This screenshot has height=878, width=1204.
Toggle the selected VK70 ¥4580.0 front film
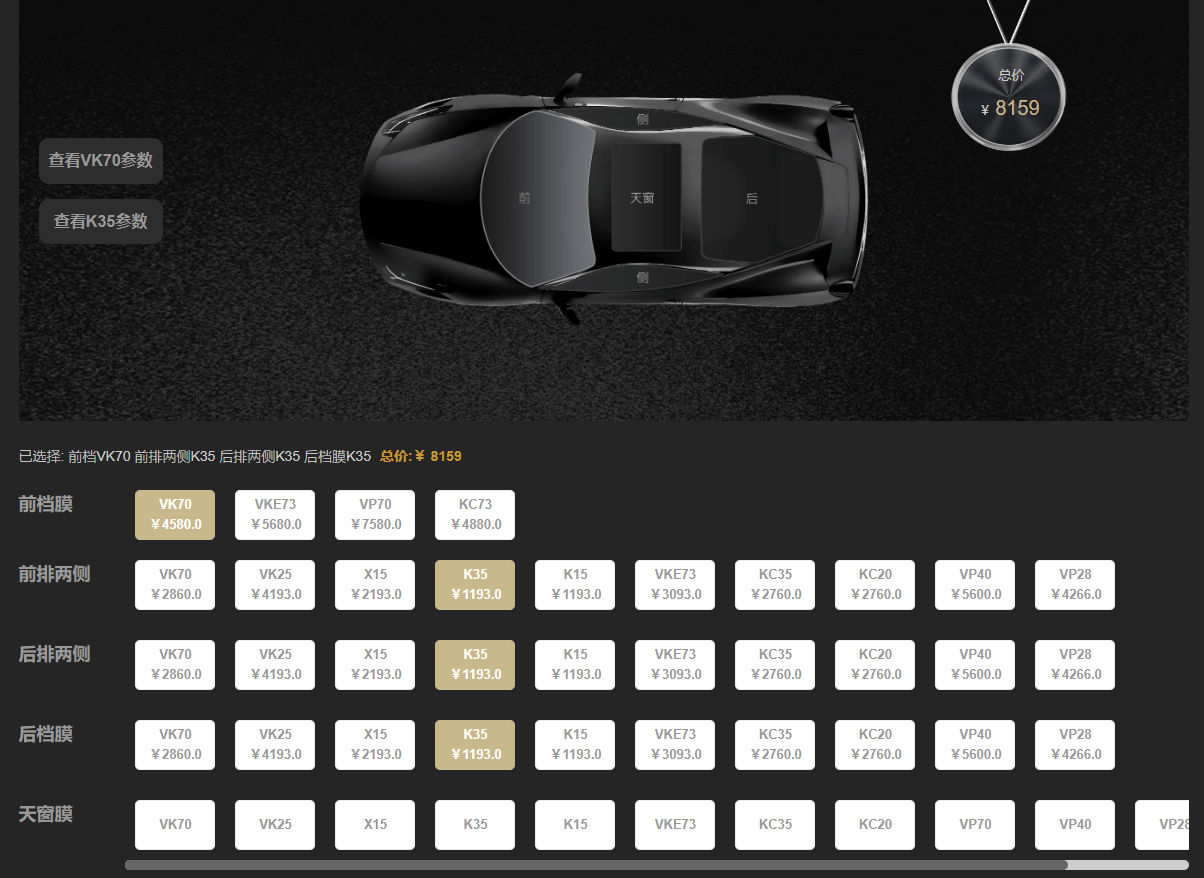pos(175,515)
